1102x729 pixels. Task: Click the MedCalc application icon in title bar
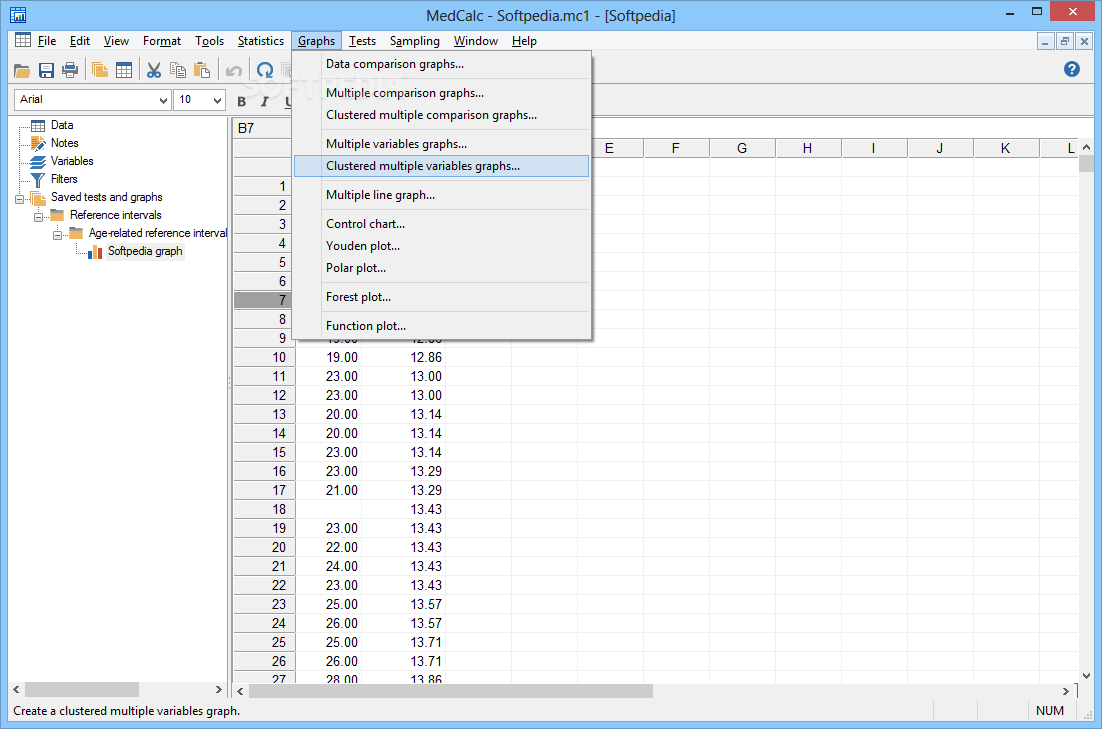tap(18, 15)
